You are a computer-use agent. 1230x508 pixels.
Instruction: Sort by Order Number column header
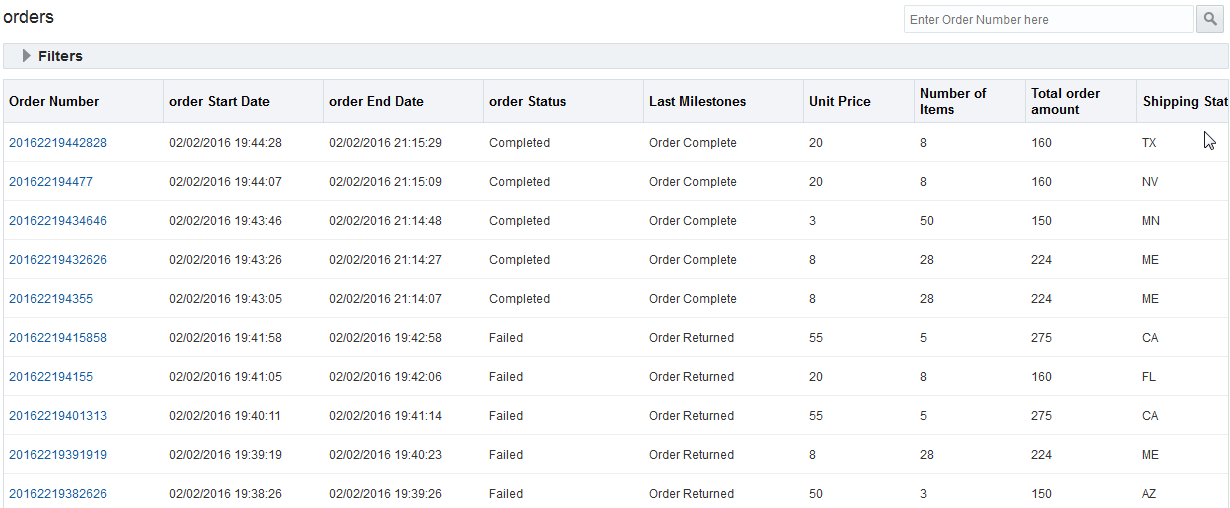click(x=54, y=101)
